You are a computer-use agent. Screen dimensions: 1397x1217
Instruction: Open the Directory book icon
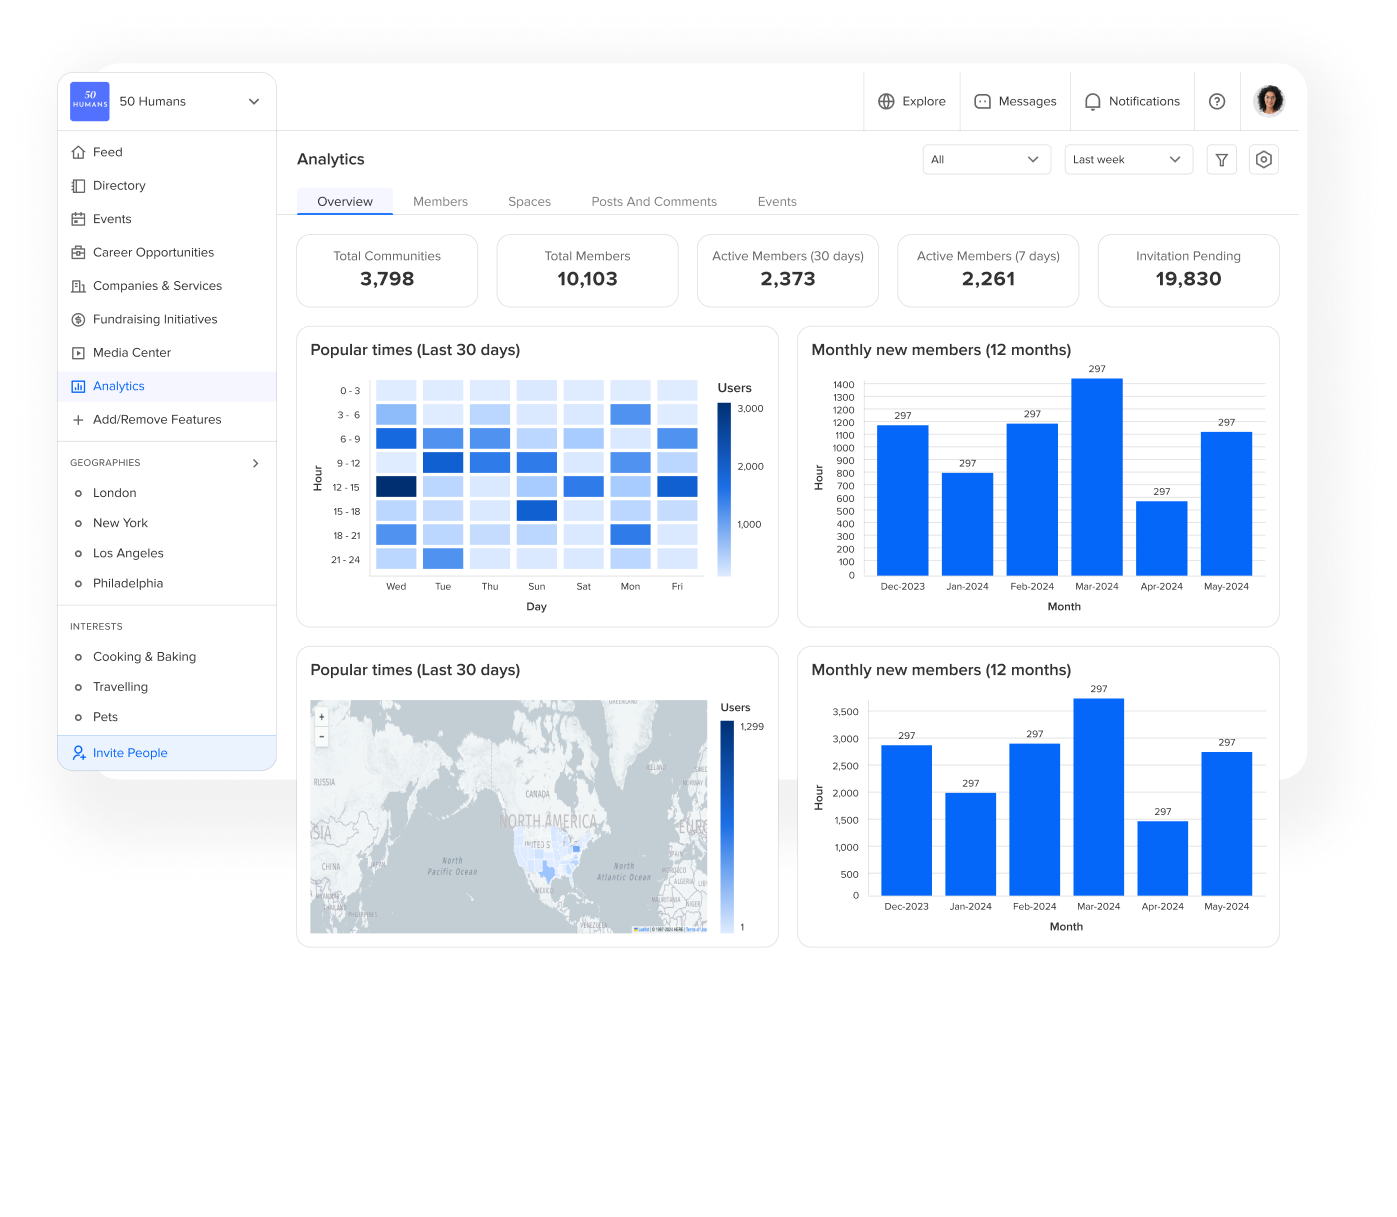point(78,186)
